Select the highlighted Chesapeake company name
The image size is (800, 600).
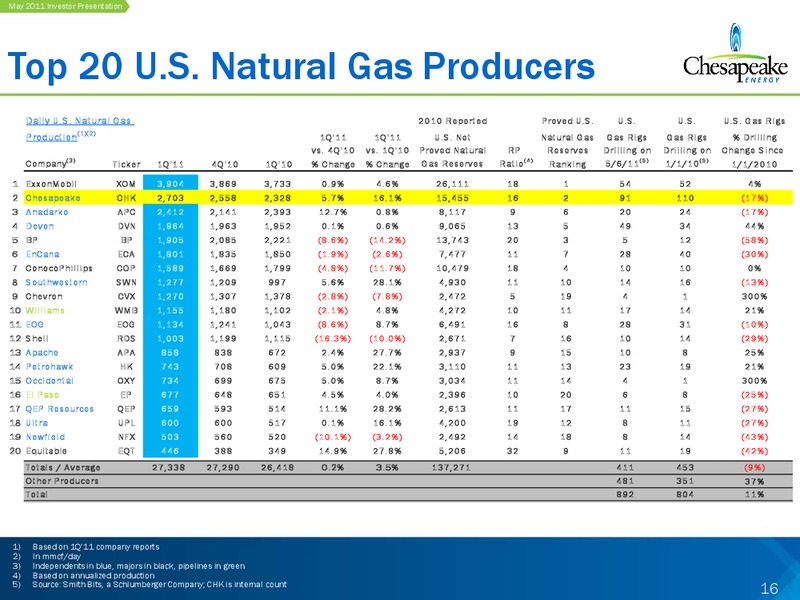pos(53,198)
